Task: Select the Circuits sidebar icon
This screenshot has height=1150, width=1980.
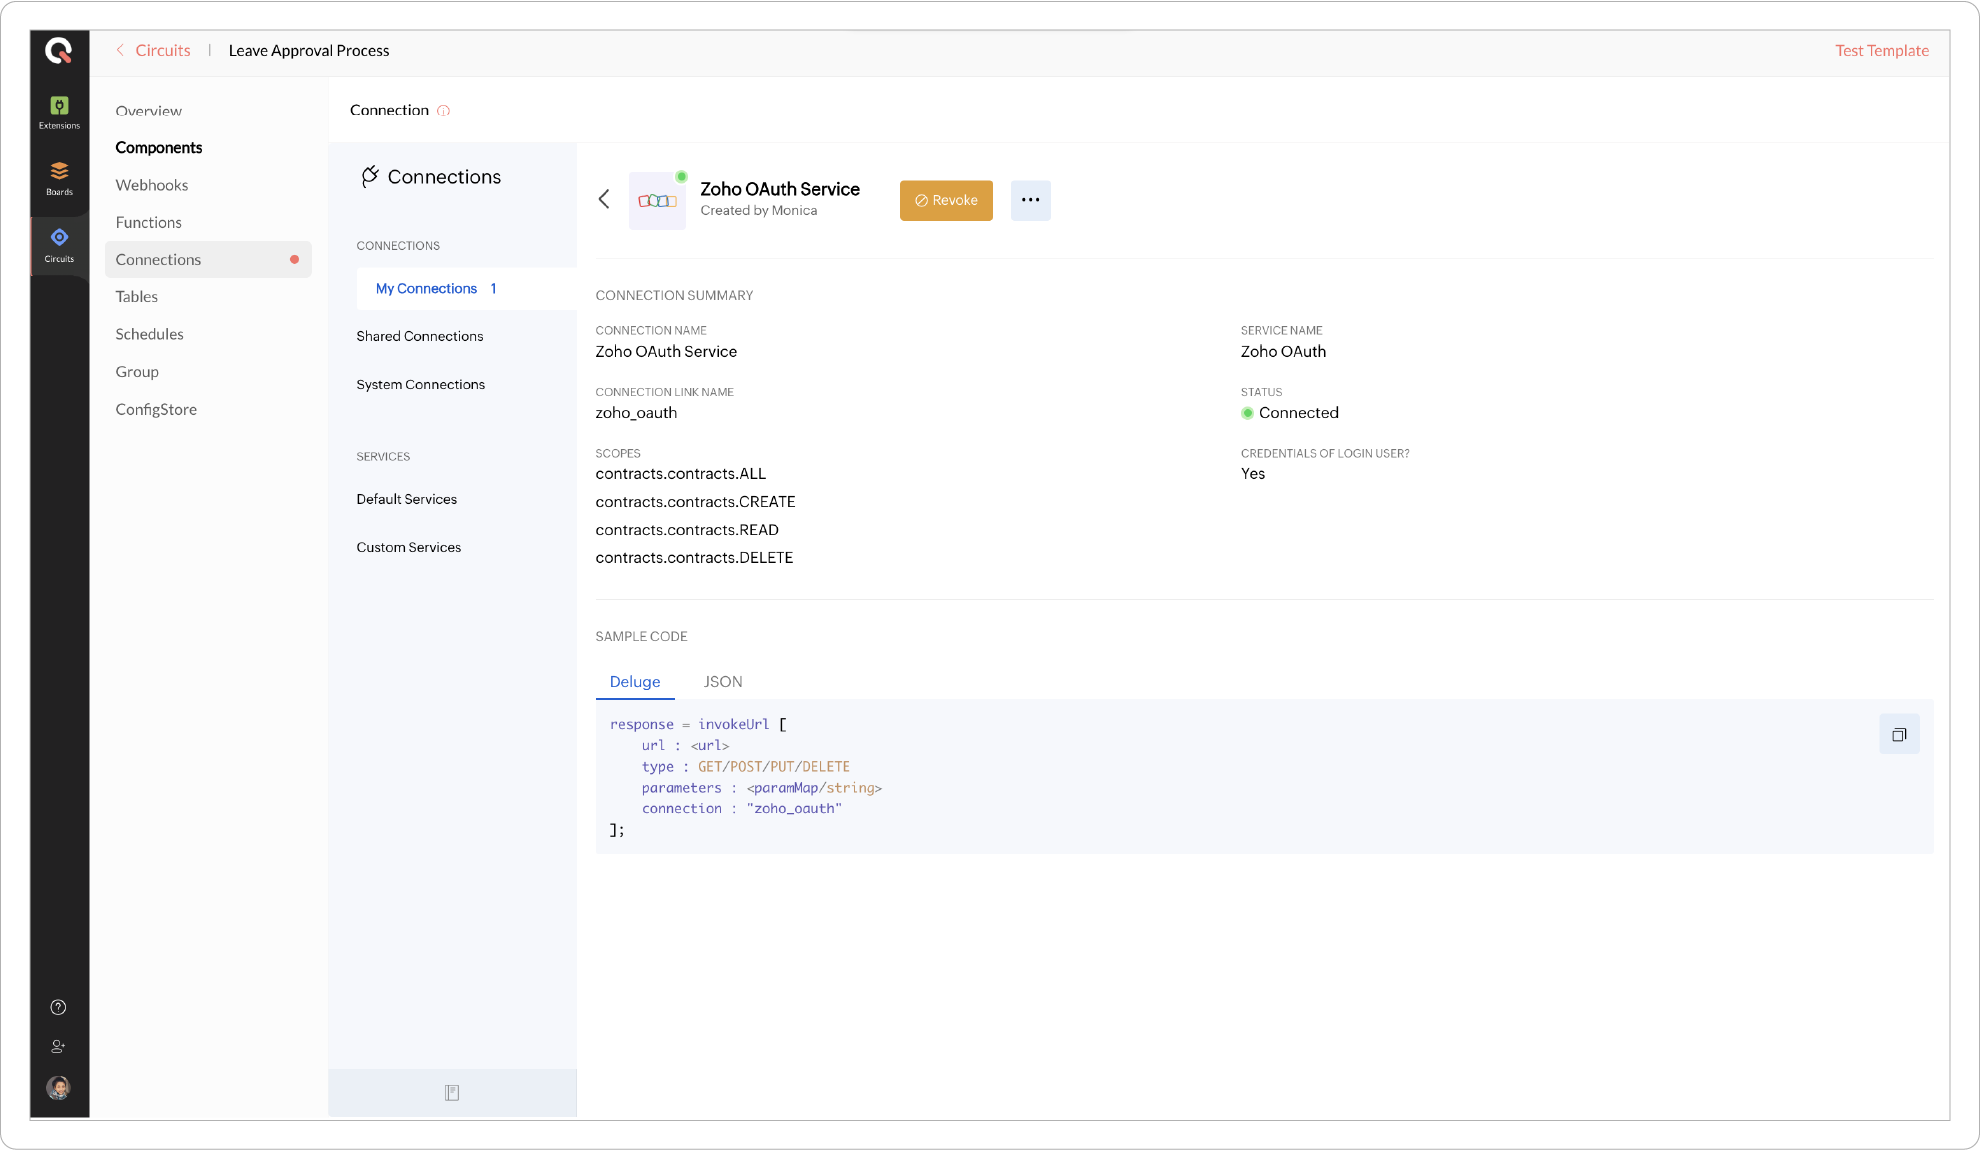Action: [x=59, y=244]
